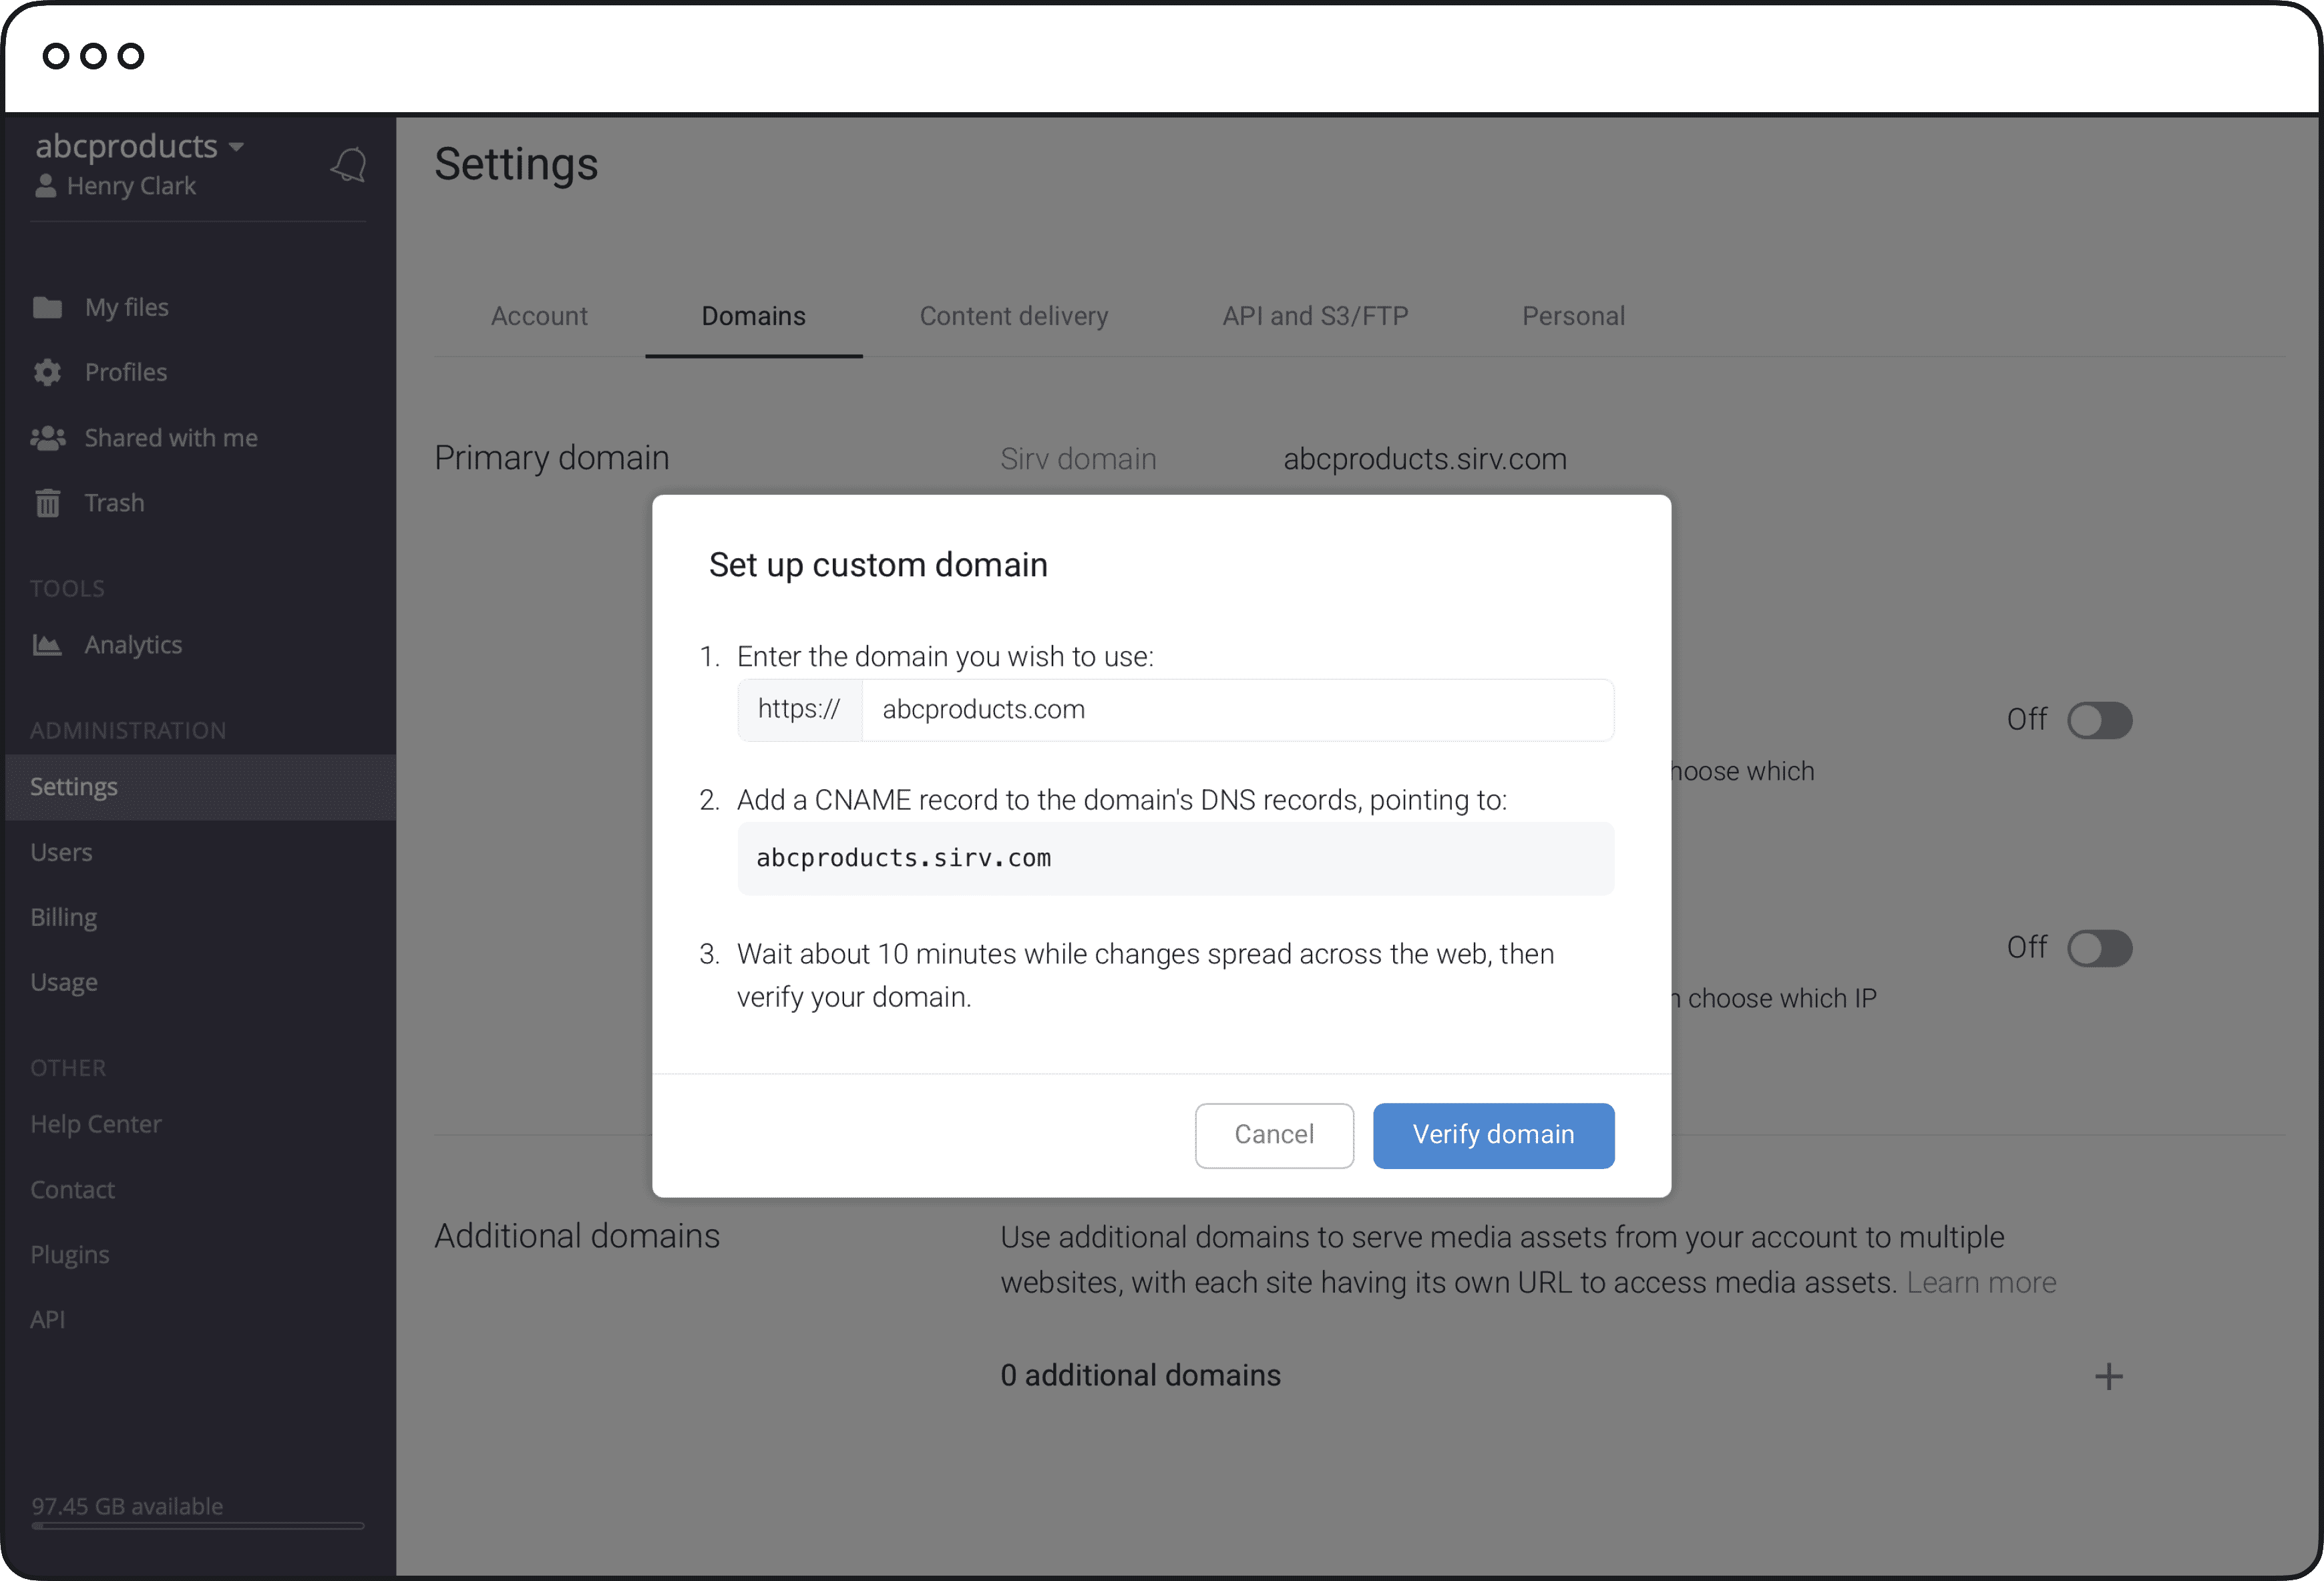Click Henry Clark user icon
The height and width of the screenshot is (1581, 2324).
tap(45, 187)
